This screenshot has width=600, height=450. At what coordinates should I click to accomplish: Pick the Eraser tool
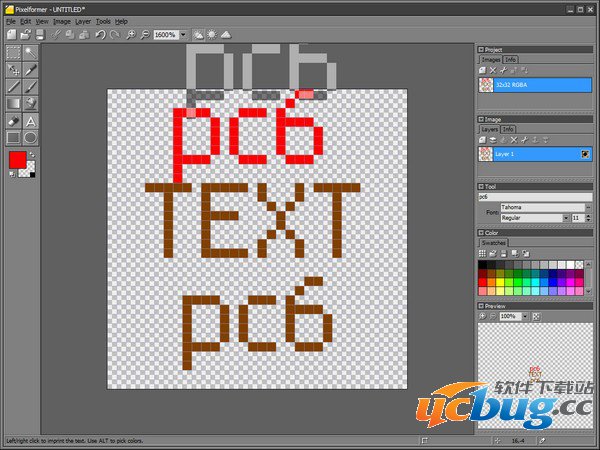click(x=12, y=121)
